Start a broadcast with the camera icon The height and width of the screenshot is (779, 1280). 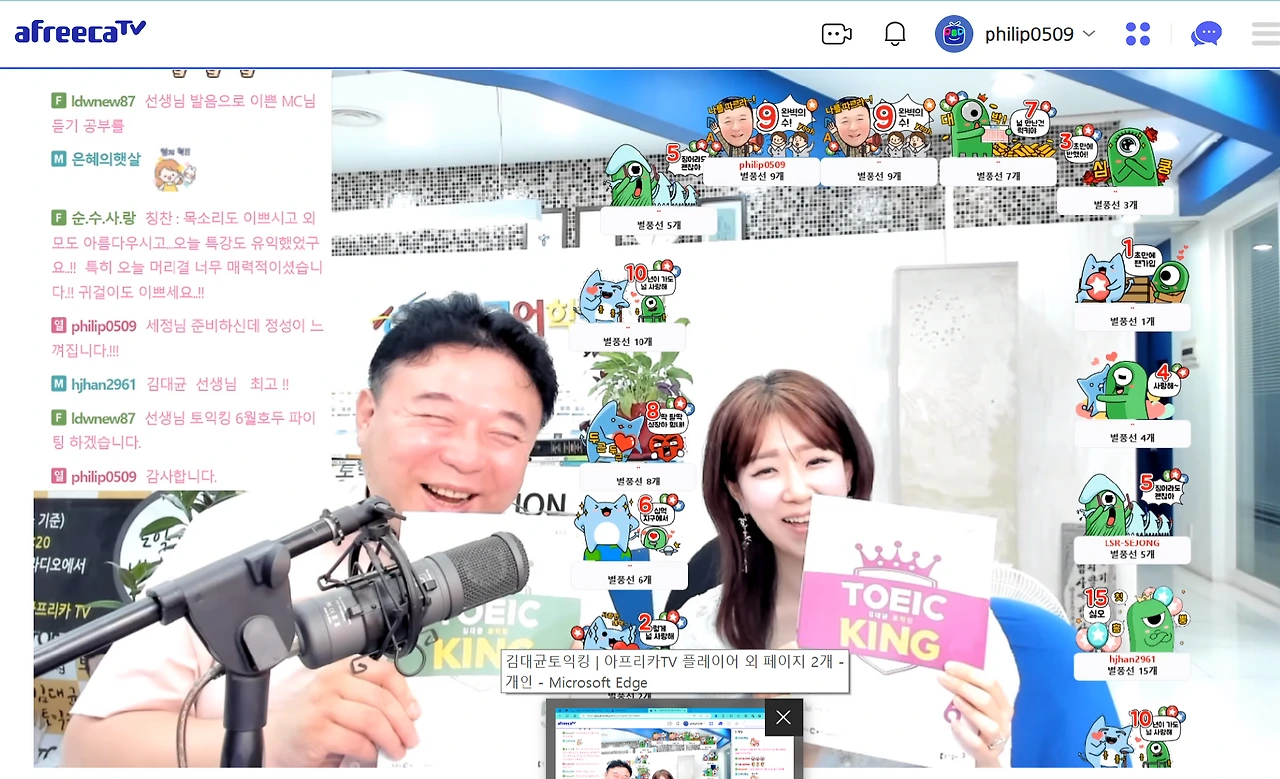point(836,34)
